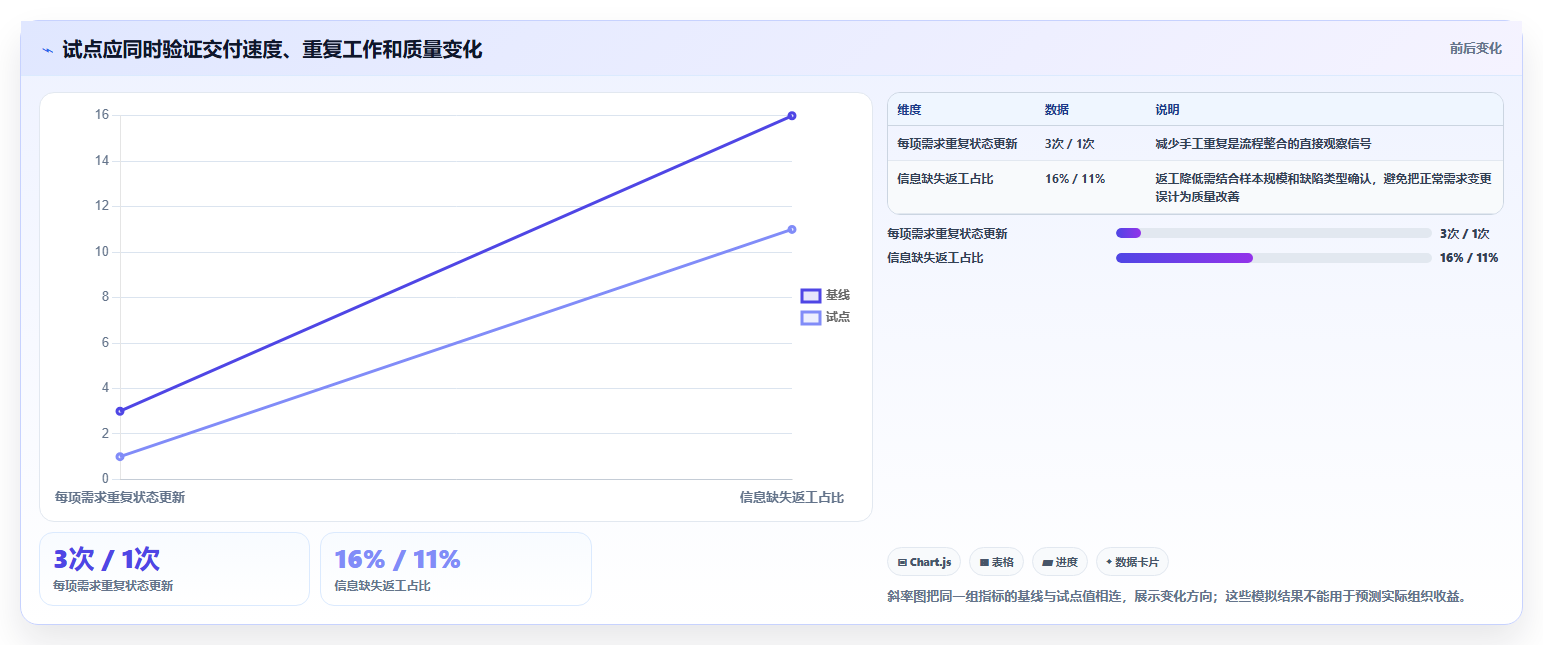This screenshot has height=645, width=1543.
Task: Select the 16% / 11% data card
Action: (x=455, y=569)
